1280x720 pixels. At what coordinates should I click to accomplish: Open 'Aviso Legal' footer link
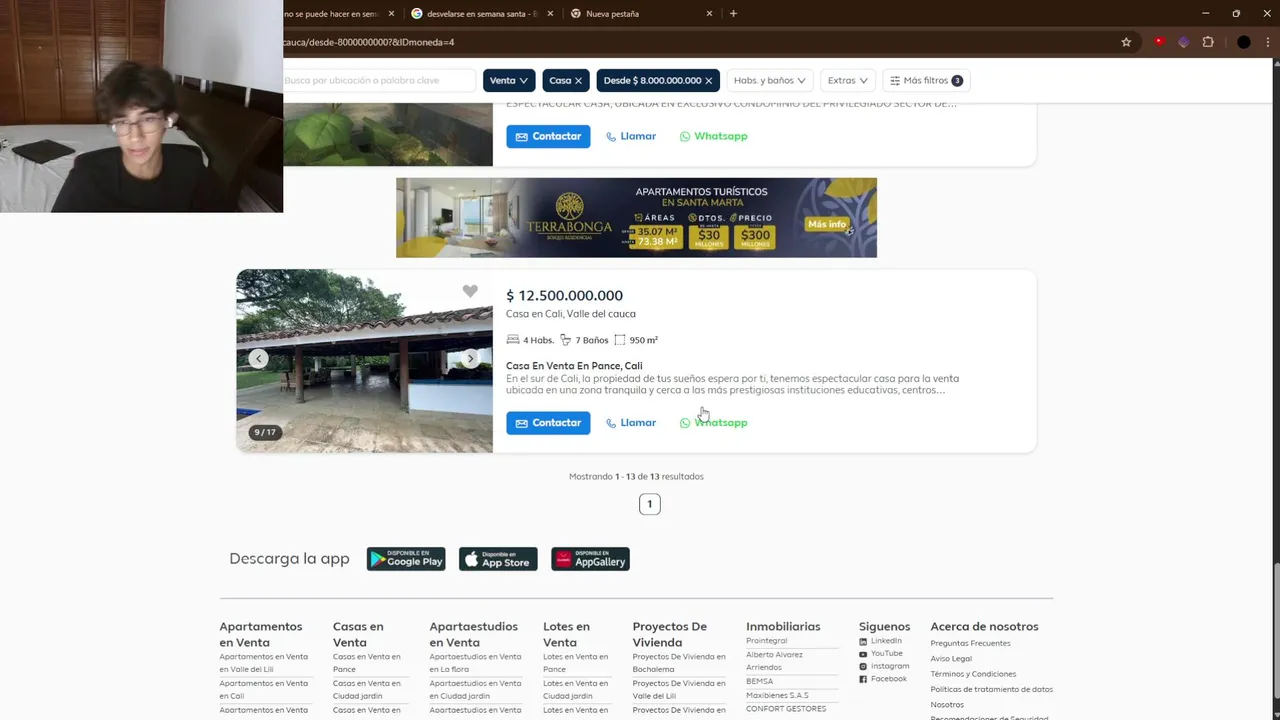click(951, 659)
